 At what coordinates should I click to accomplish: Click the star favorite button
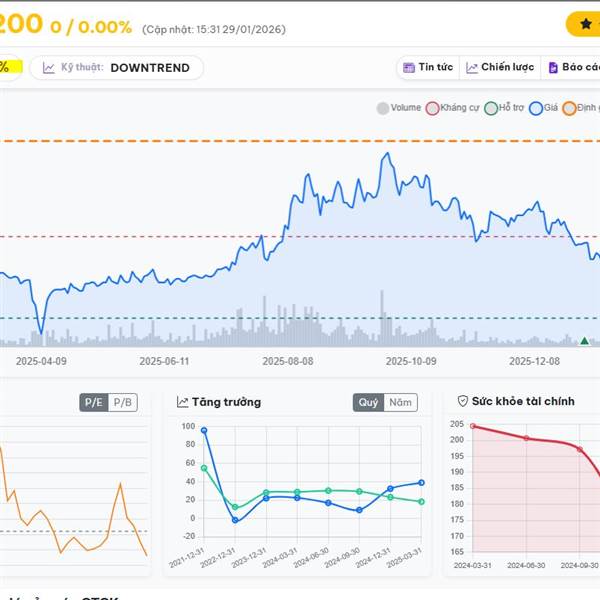pyautogui.click(x=585, y=24)
